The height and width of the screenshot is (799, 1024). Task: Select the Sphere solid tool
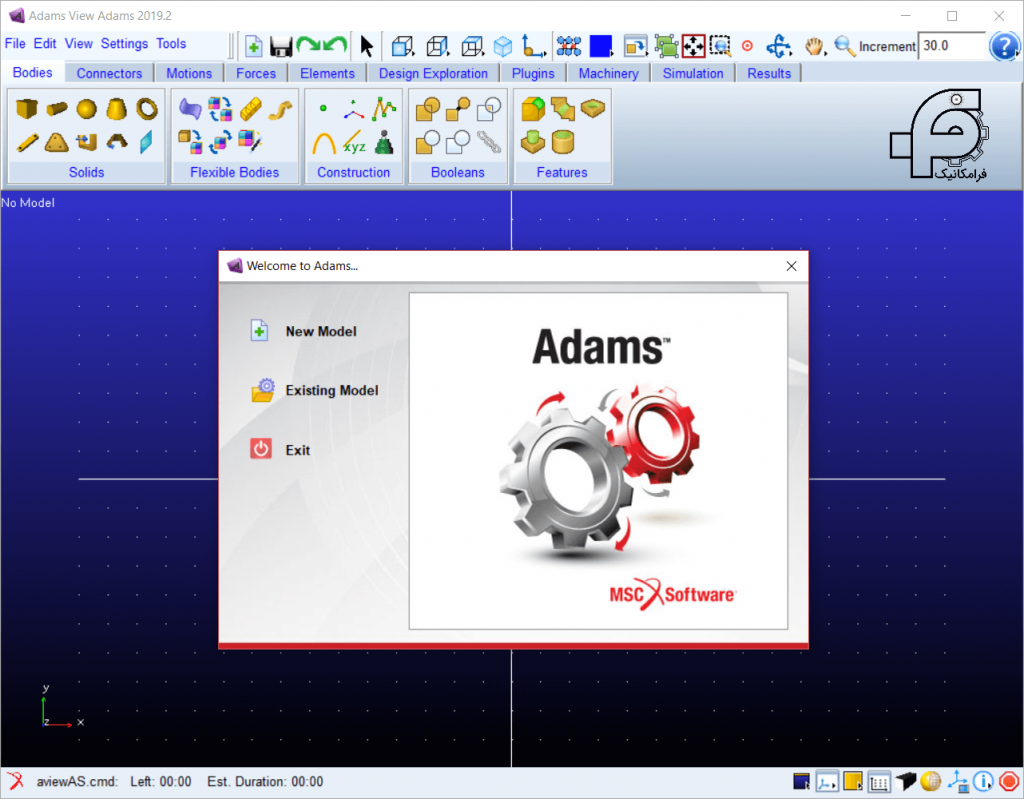tap(86, 109)
